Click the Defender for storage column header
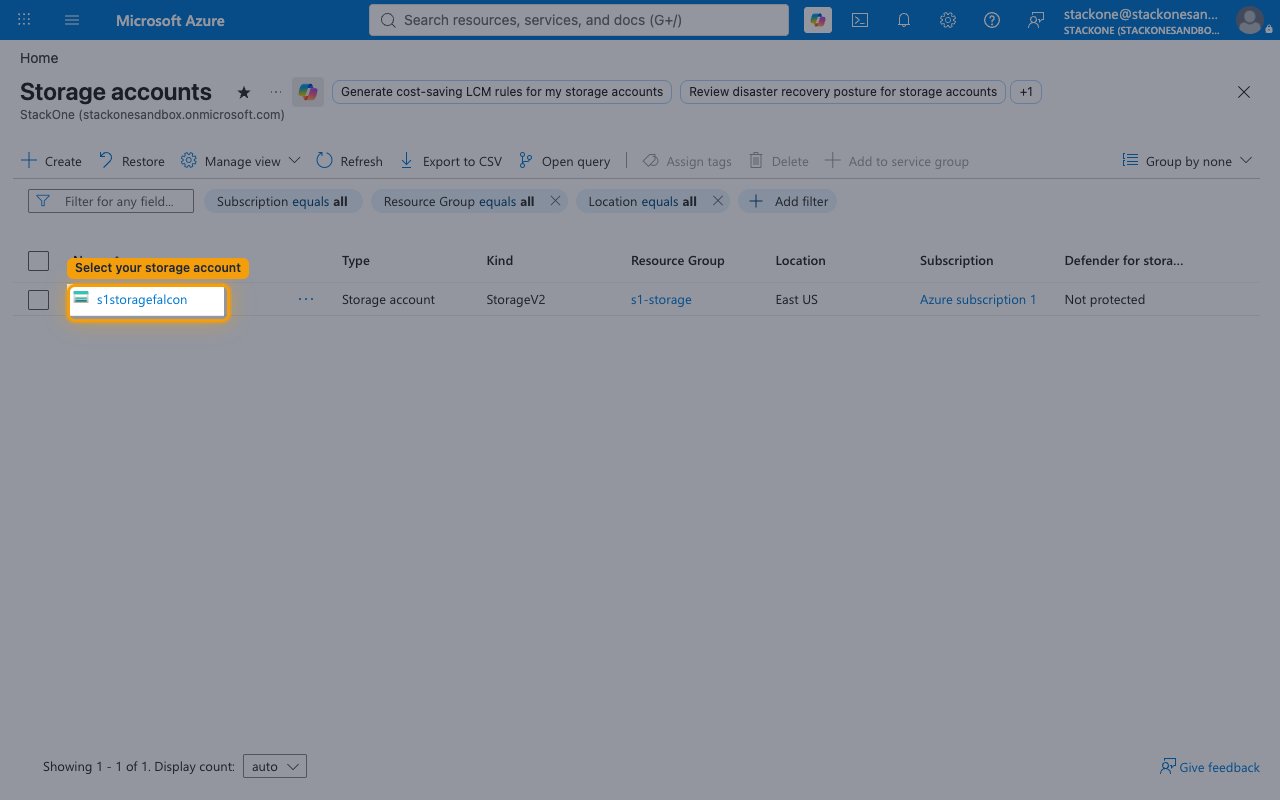Screen dimensions: 1280x800 (1124, 261)
